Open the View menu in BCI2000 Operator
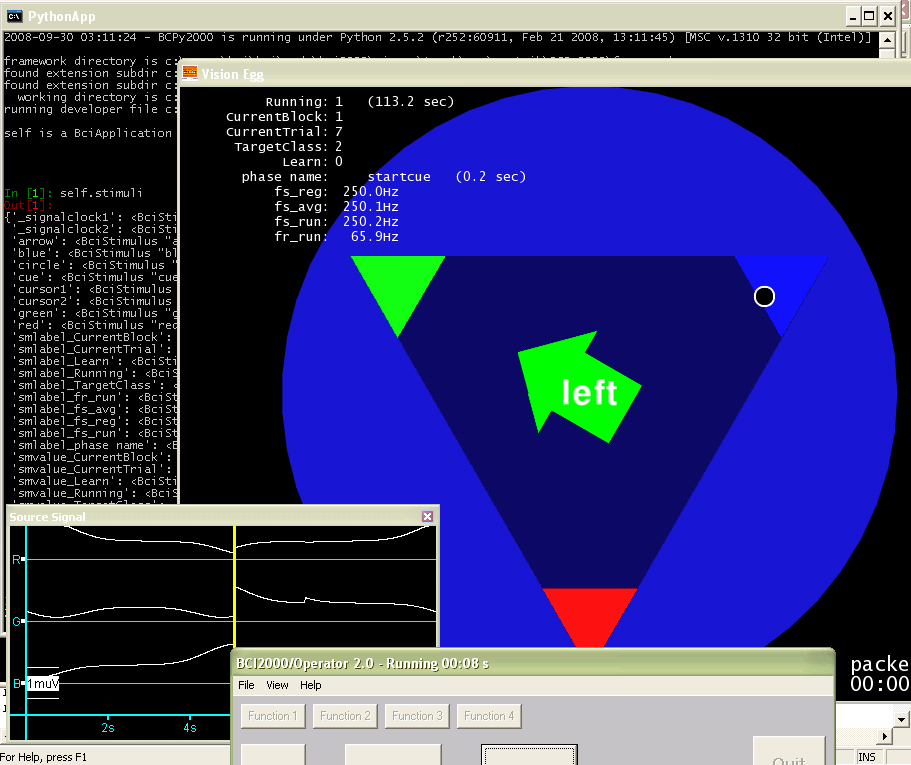 coord(277,685)
